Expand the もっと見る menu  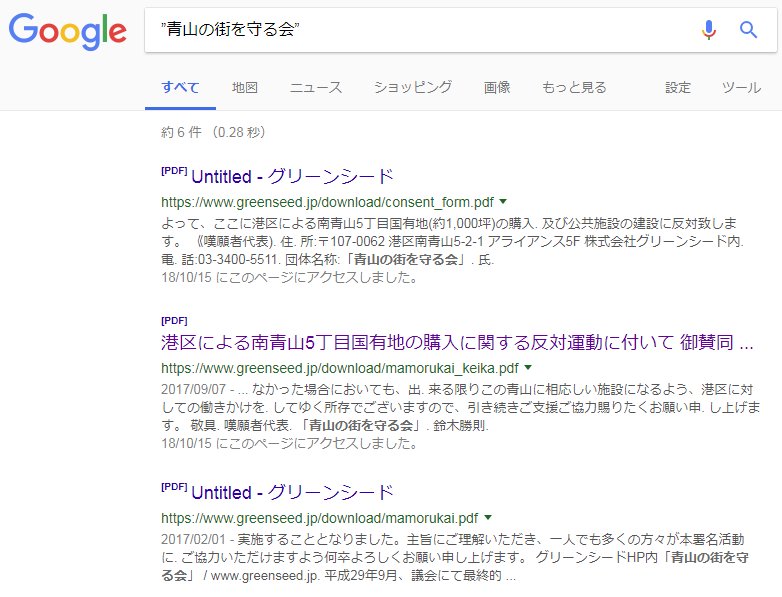coord(574,87)
